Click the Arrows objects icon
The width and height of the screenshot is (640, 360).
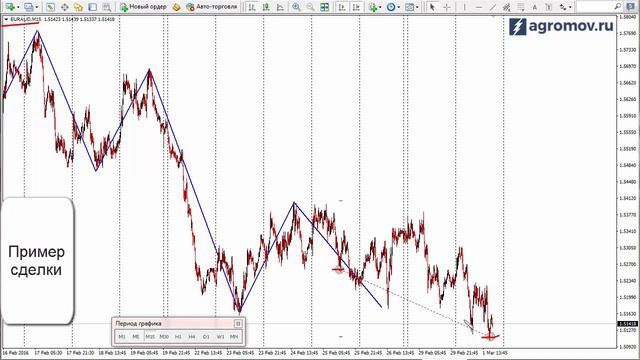(563, 7)
